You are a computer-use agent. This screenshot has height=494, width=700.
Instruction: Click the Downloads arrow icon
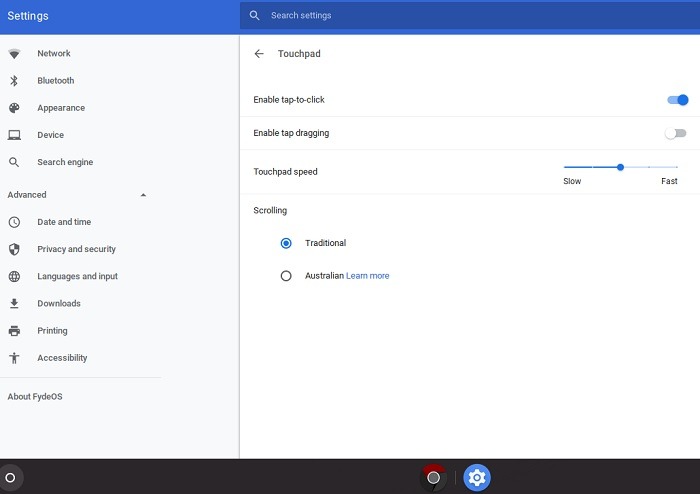(x=14, y=303)
